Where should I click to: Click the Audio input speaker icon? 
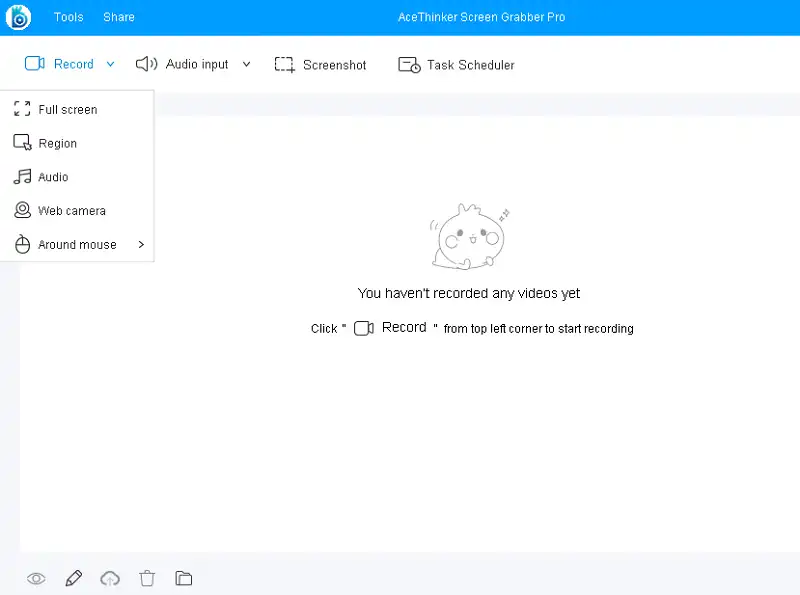[147, 64]
